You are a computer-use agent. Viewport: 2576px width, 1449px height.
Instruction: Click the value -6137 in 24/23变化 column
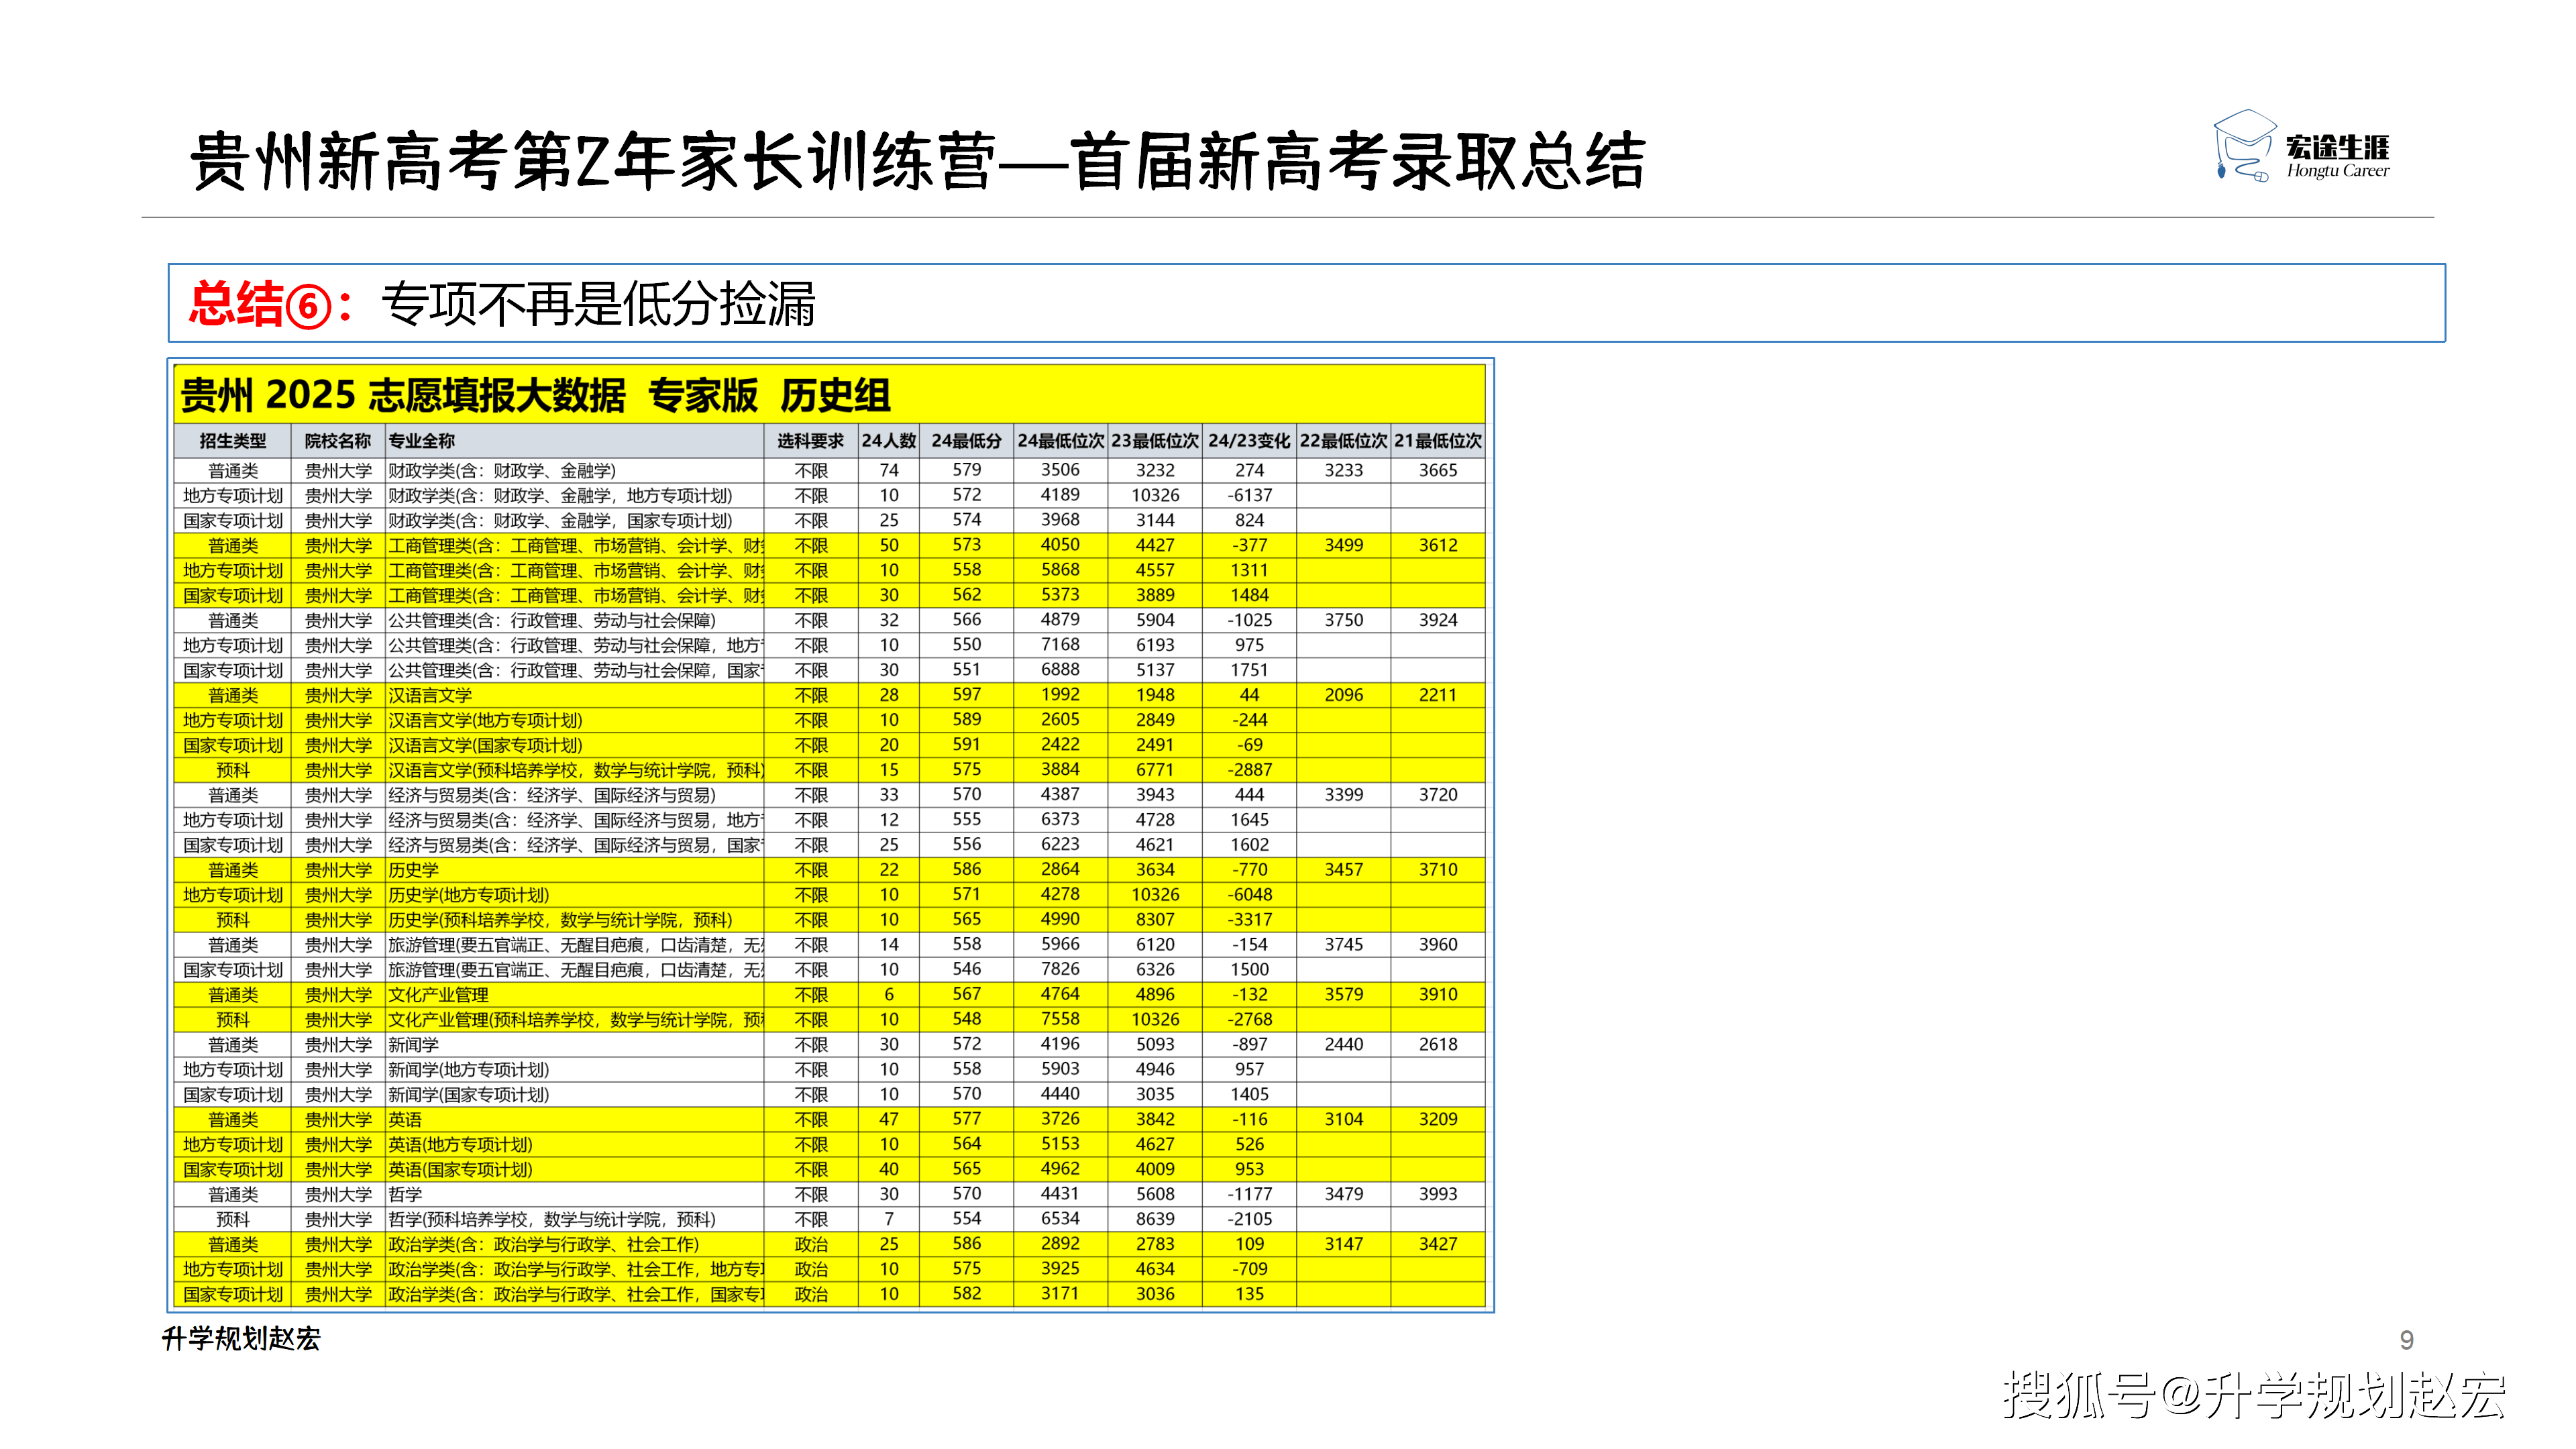click(x=1250, y=495)
